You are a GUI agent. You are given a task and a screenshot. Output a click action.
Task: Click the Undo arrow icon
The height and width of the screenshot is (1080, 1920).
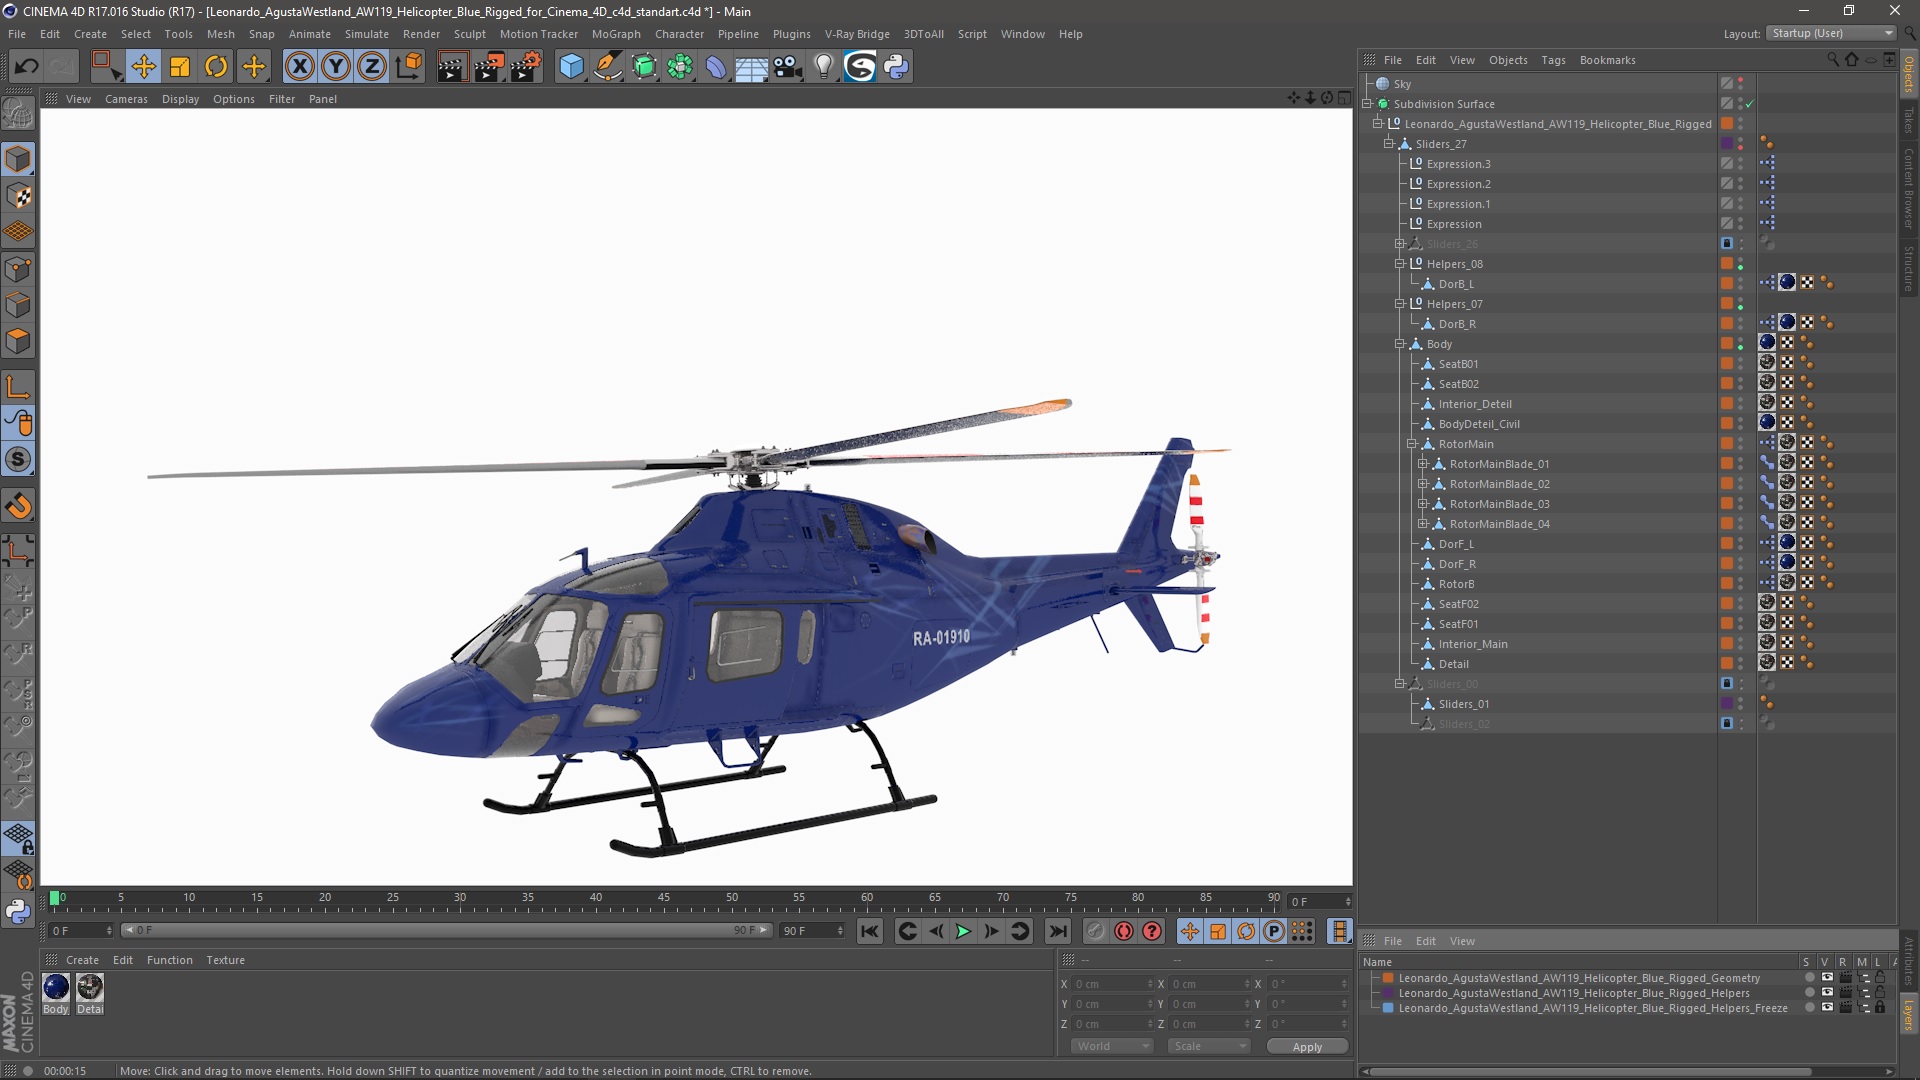(x=27, y=67)
